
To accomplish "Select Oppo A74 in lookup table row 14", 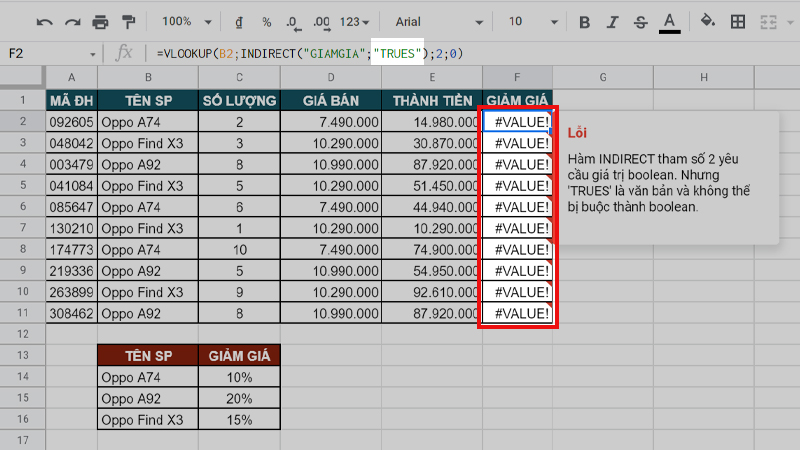I will (148, 377).
